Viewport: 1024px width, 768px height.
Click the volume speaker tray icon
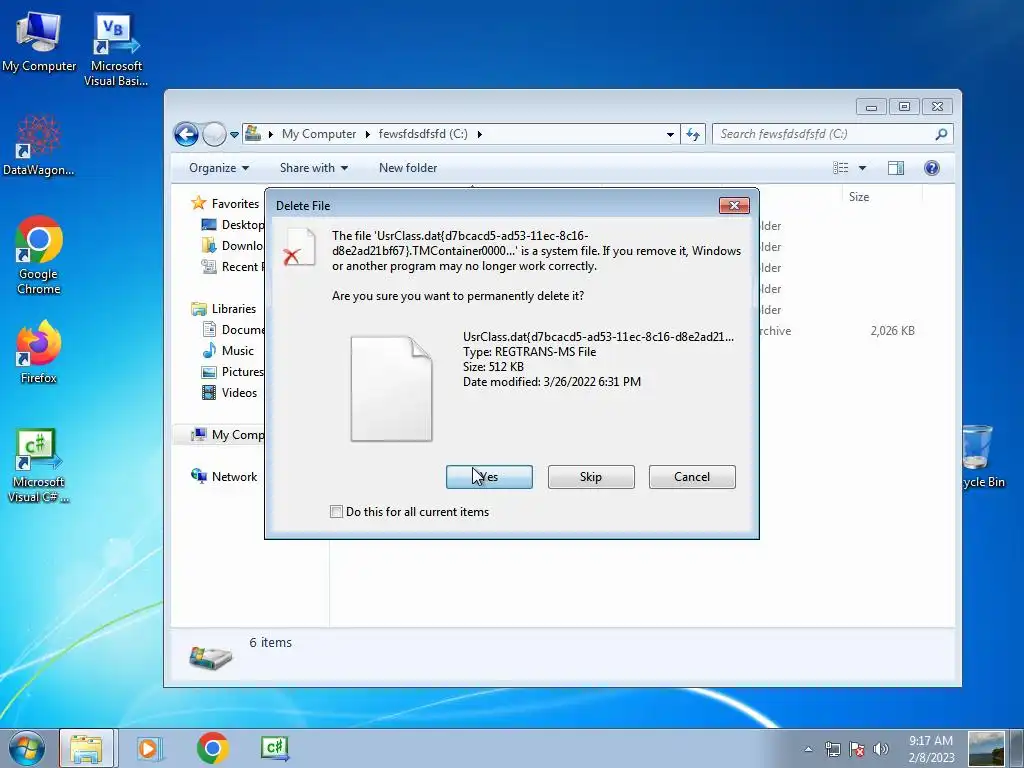tap(881, 749)
